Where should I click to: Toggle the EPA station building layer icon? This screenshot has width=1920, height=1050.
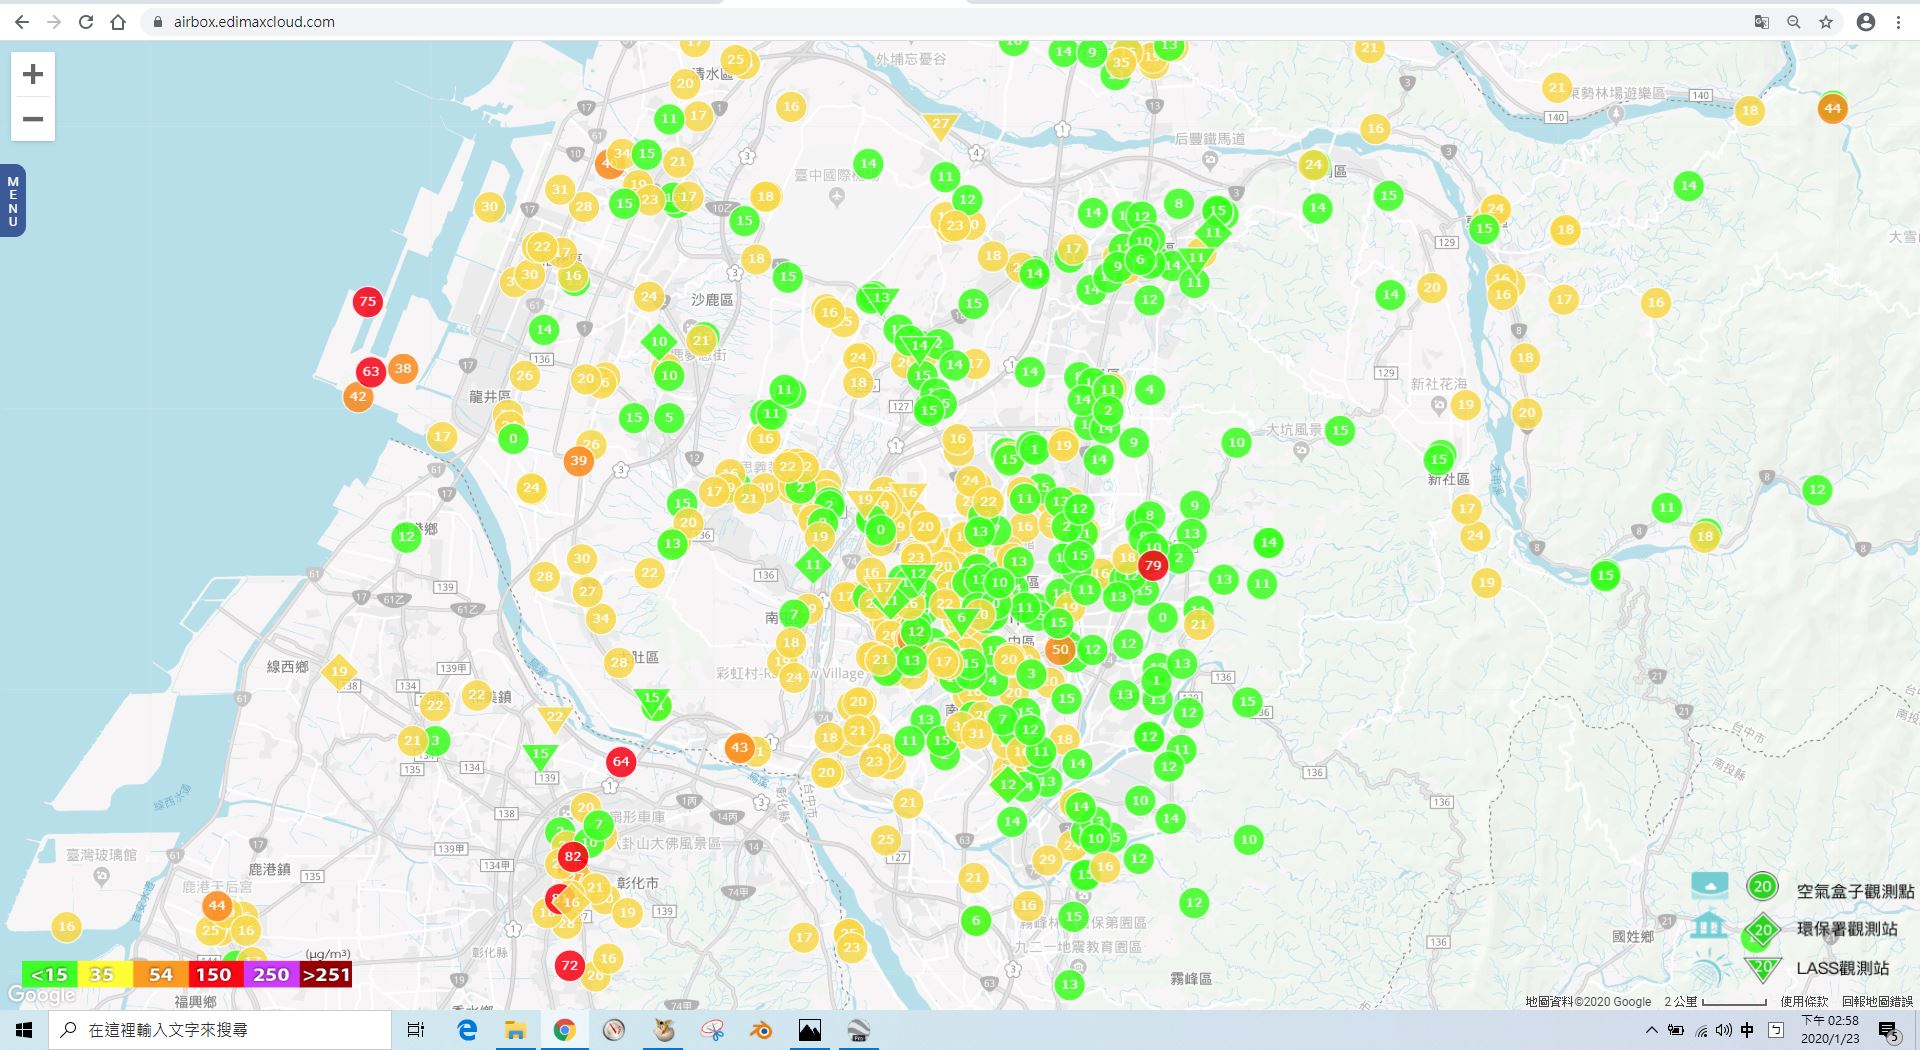(x=1709, y=925)
